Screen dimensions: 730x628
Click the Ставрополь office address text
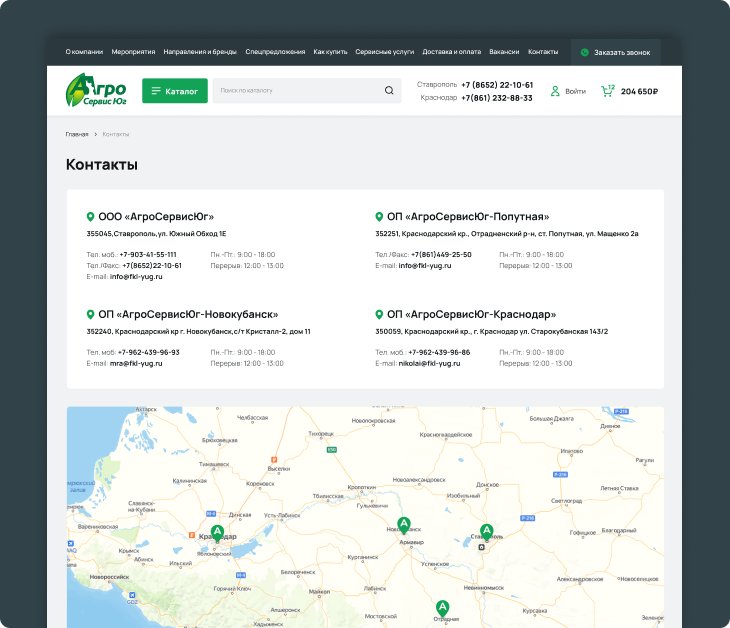pos(156,234)
